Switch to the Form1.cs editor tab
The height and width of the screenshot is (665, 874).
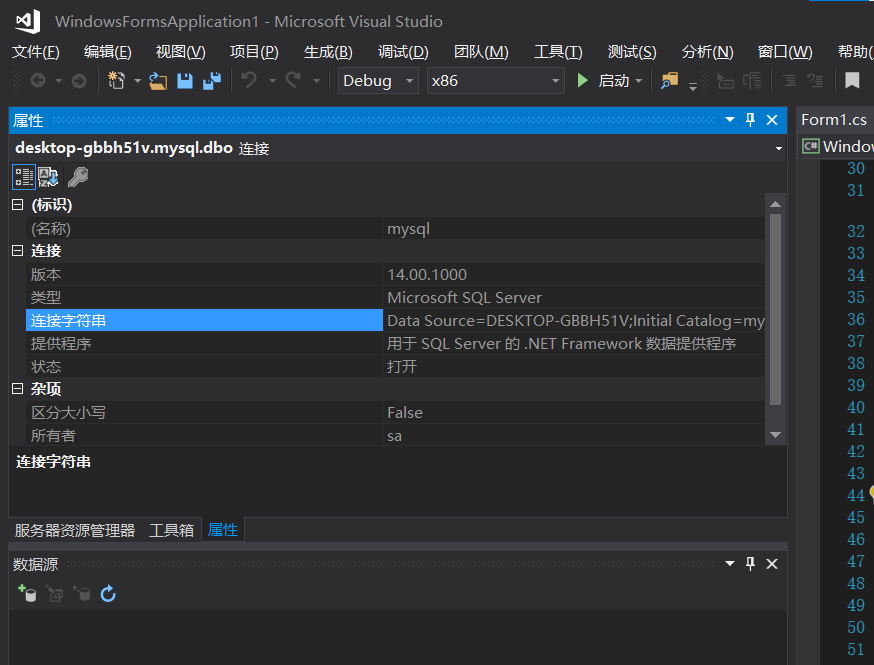(834, 120)
